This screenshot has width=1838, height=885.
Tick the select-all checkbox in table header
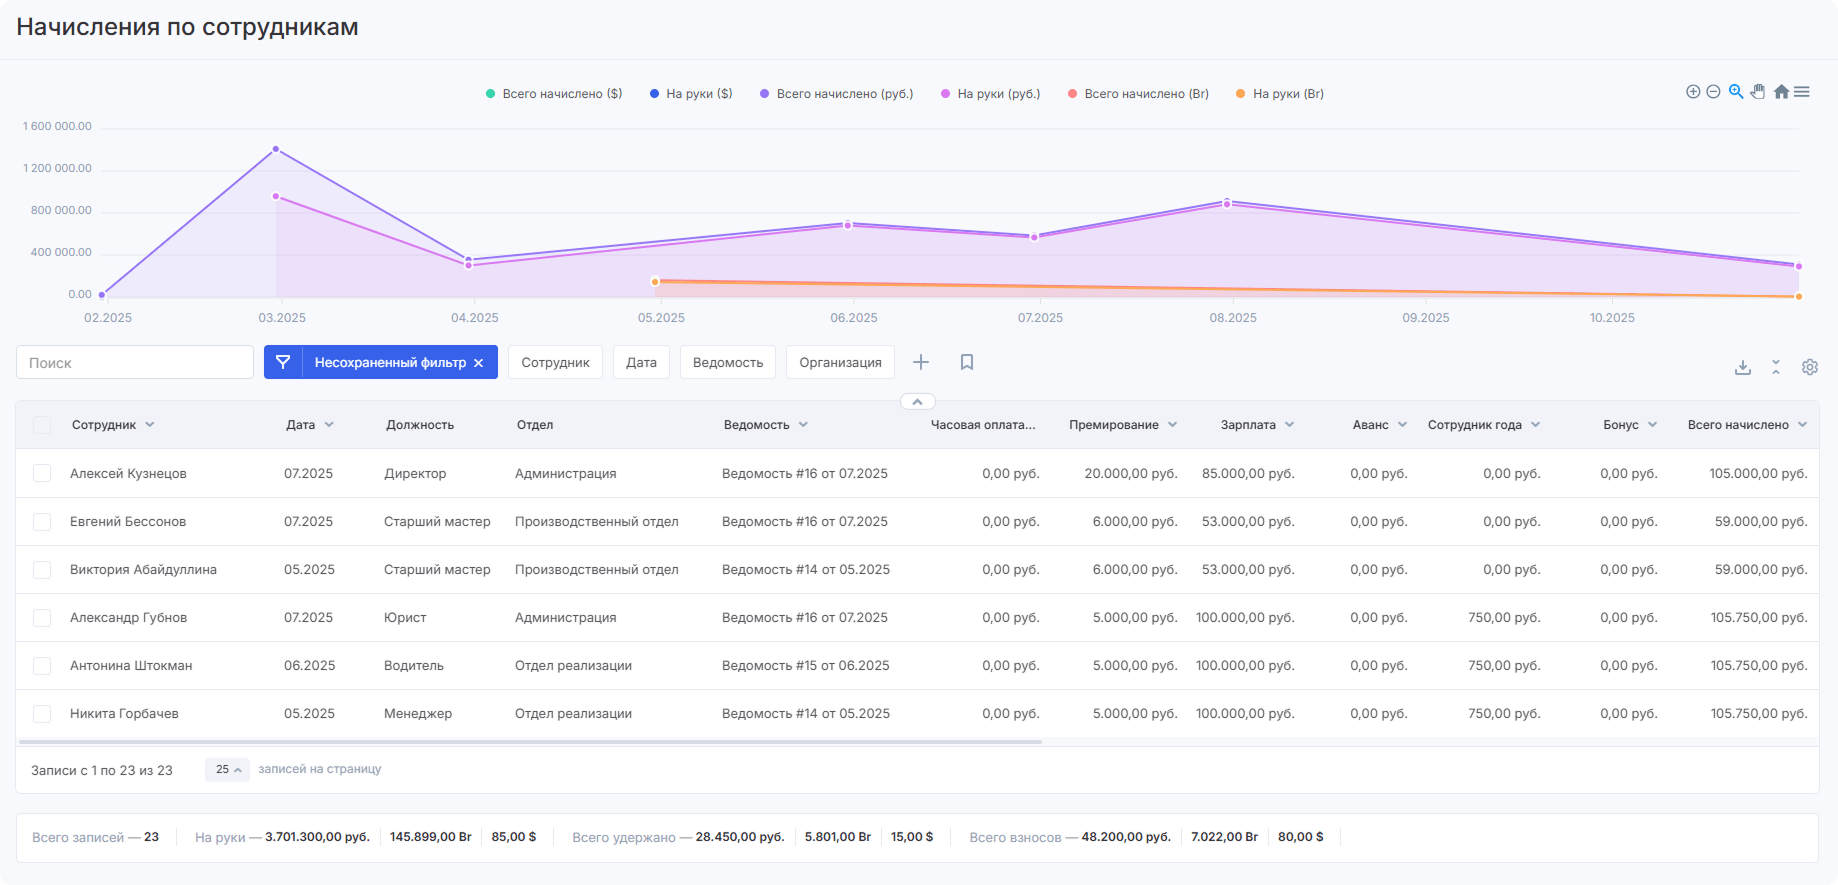(x=42, y=425)
